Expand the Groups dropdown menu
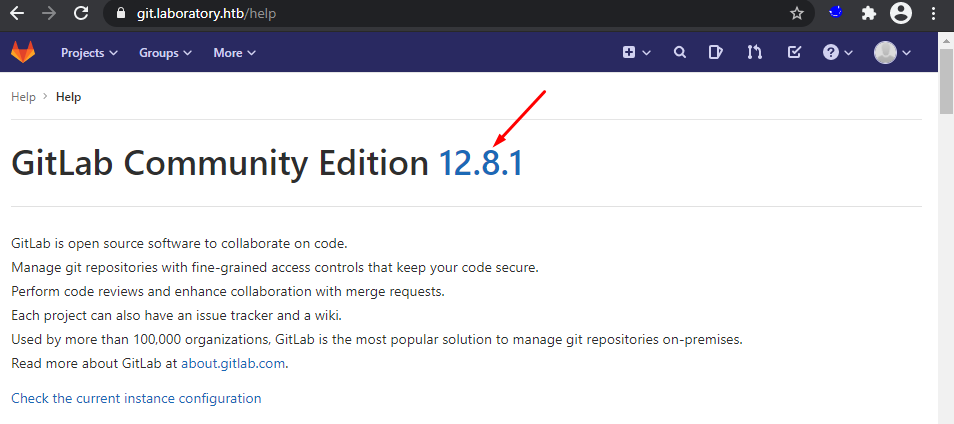Screen dimensions: 954x424 165,53
